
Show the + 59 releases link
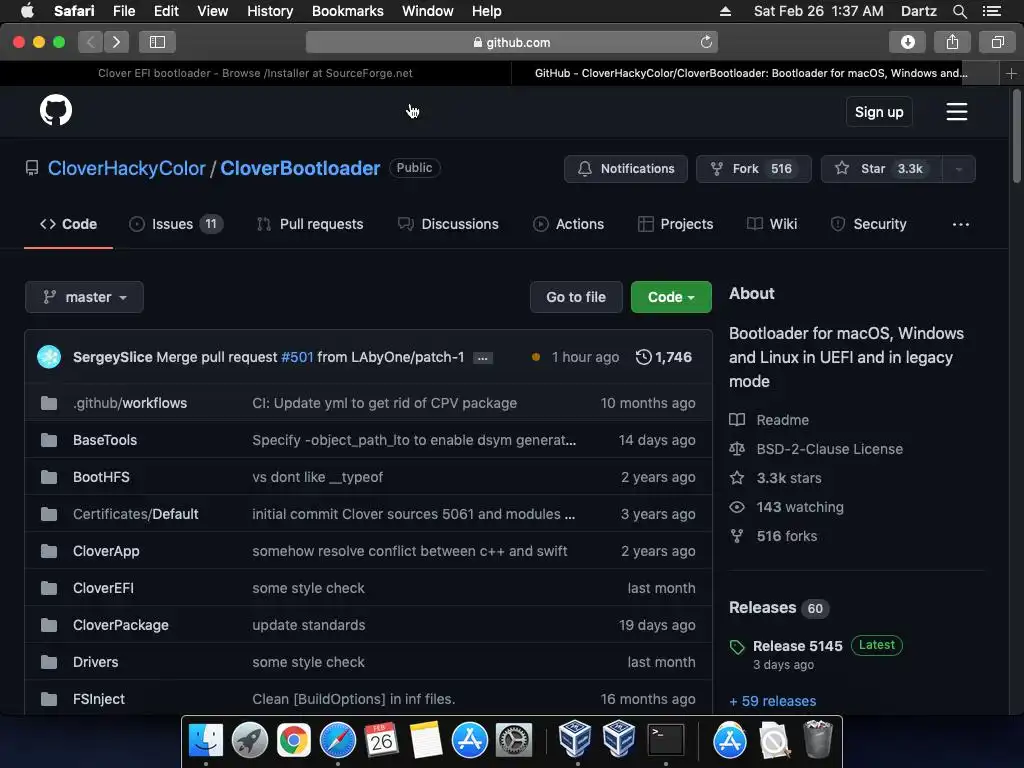click(x=773, y=701)
